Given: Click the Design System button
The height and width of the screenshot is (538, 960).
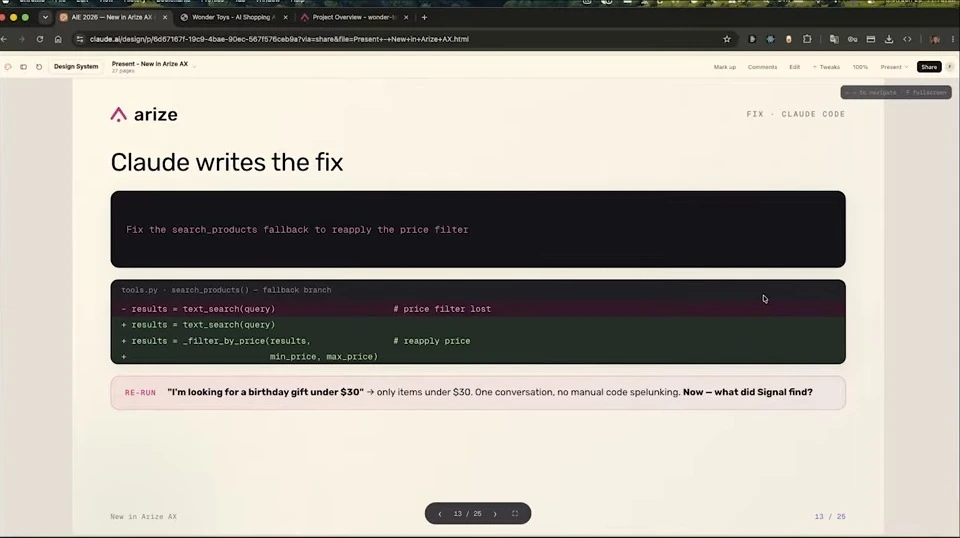Looking at the screenshot, I should (x=76, y=67).
